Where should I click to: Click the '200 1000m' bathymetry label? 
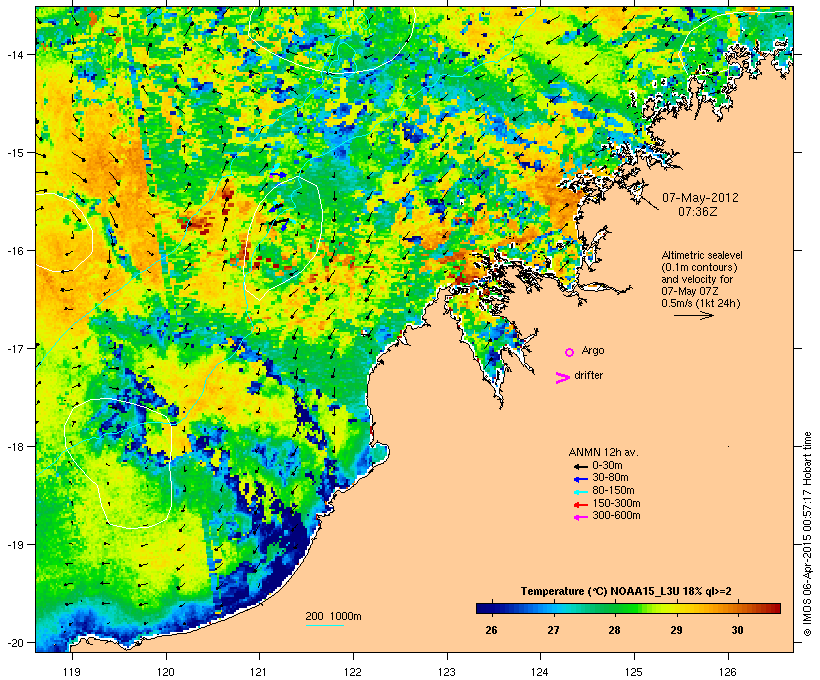click(x=333, y=616)
